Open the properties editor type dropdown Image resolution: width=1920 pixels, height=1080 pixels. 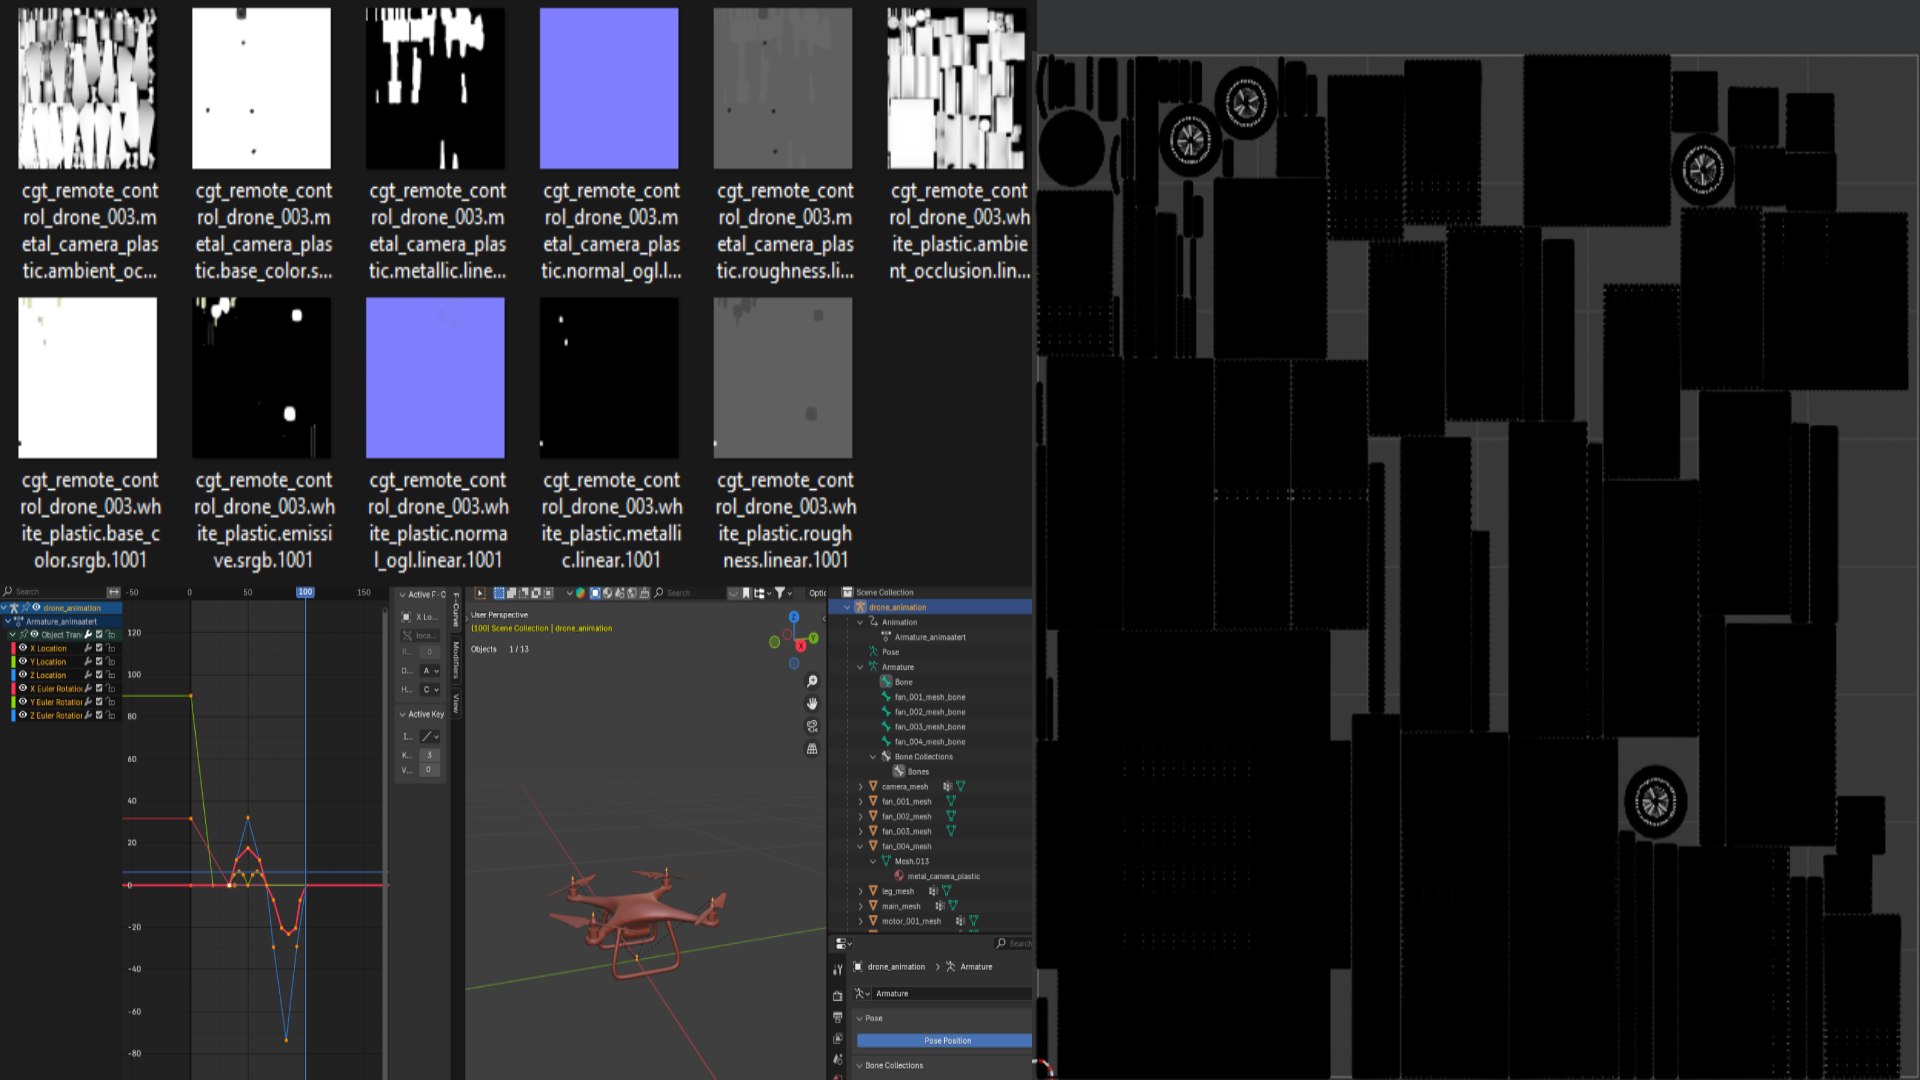pyautogui.click(x=843, y=943)
